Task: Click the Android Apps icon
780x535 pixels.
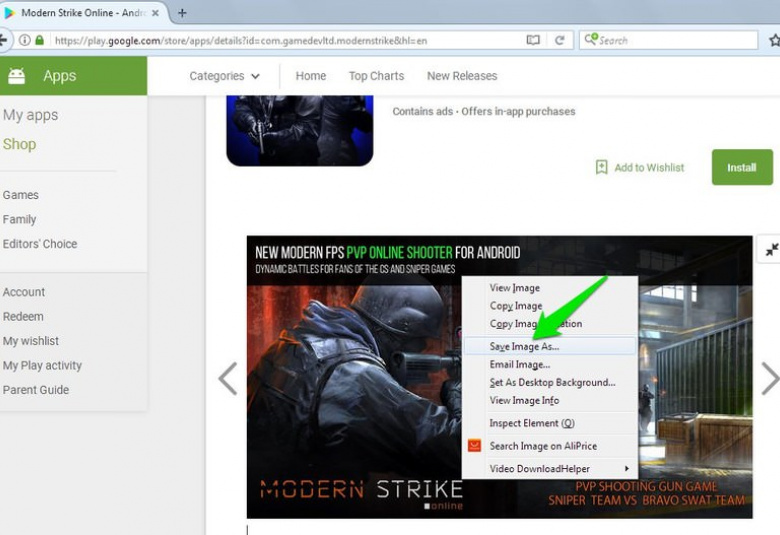Action: click(16, 76)
